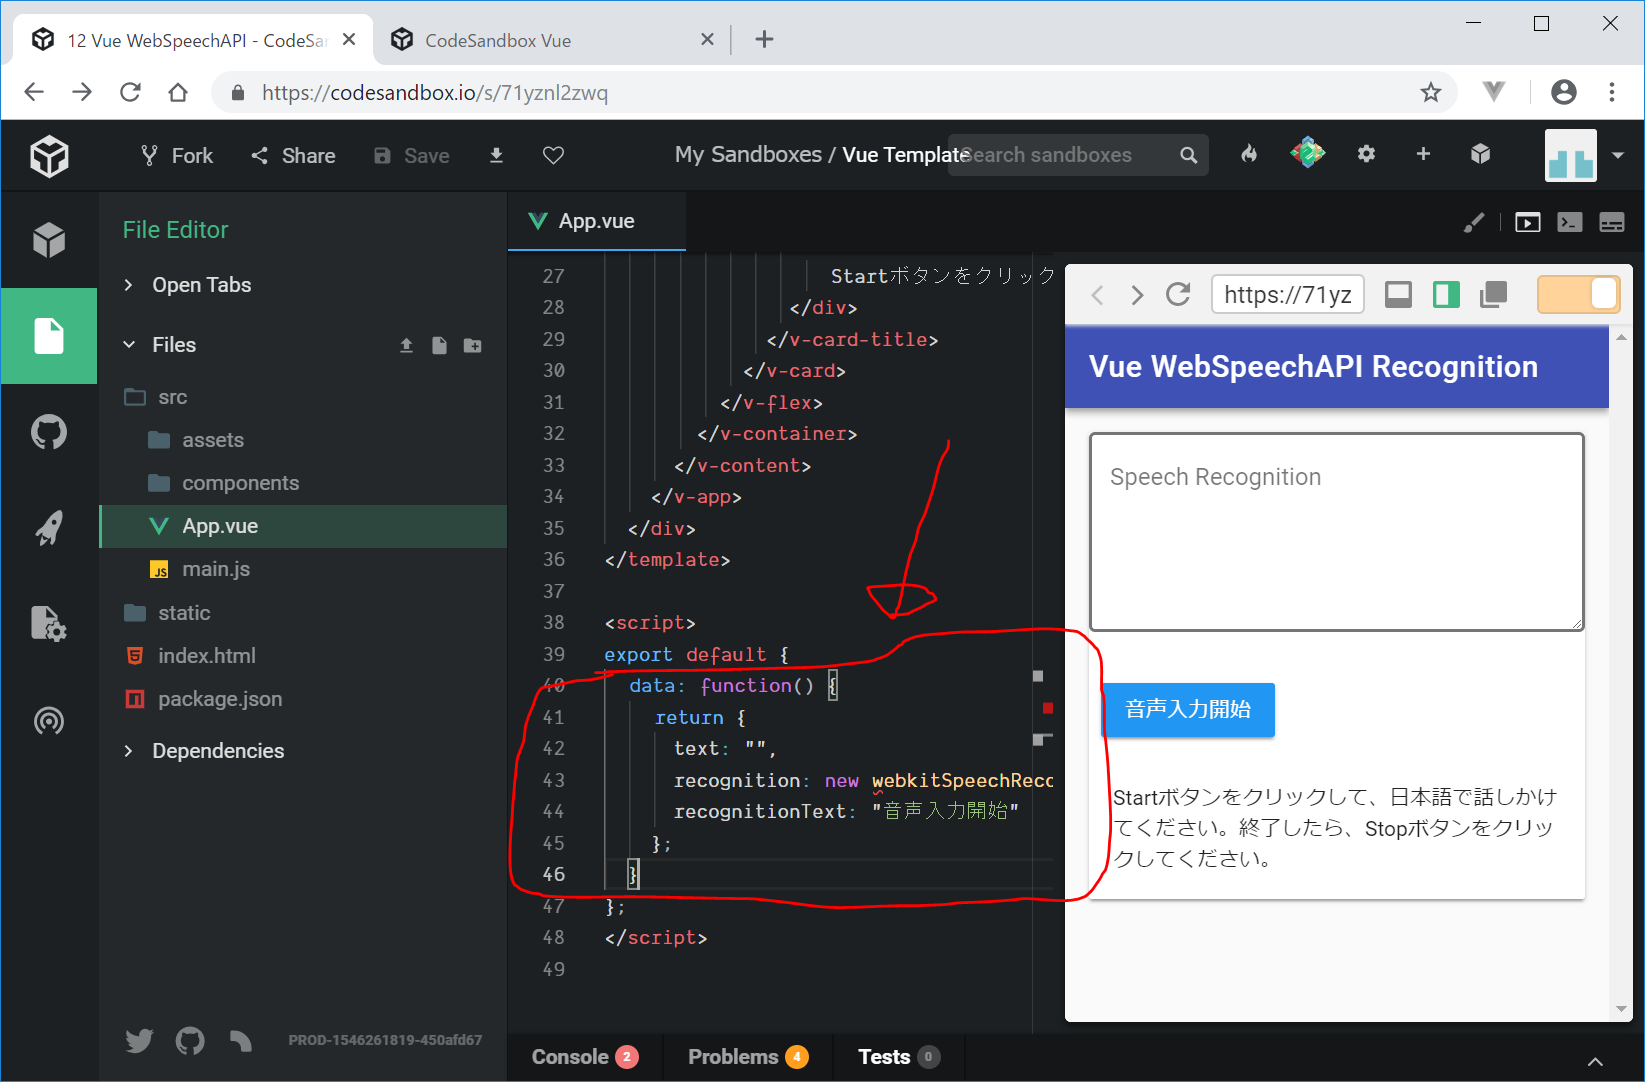Click the Speech Recognition text area
1645x1082 pixels.
tap(1336, 532)
